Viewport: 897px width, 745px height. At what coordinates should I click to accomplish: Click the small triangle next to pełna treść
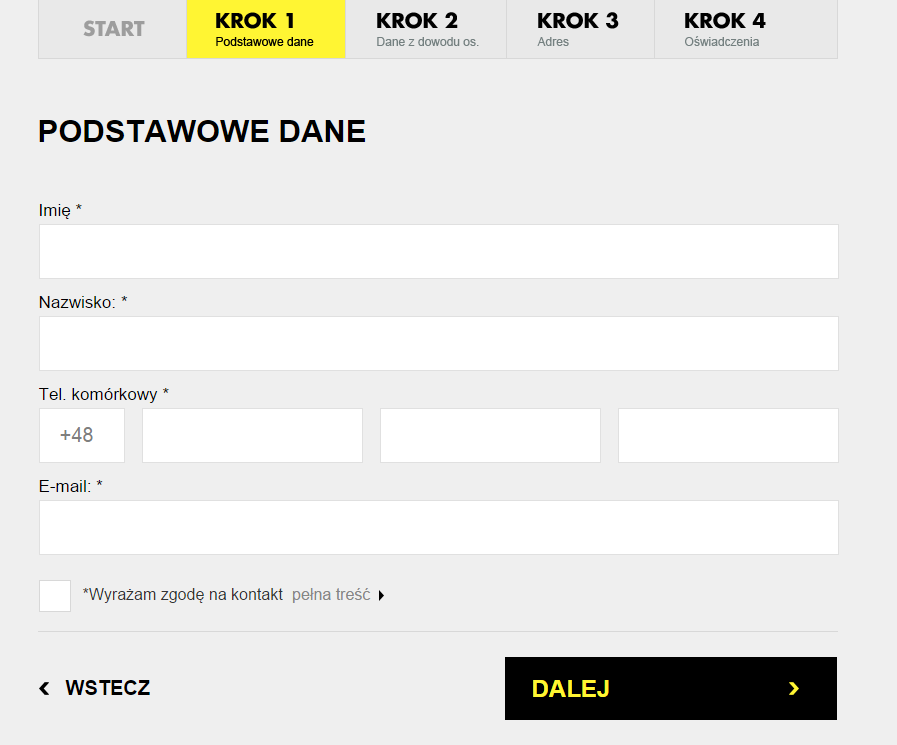point(382,596)
